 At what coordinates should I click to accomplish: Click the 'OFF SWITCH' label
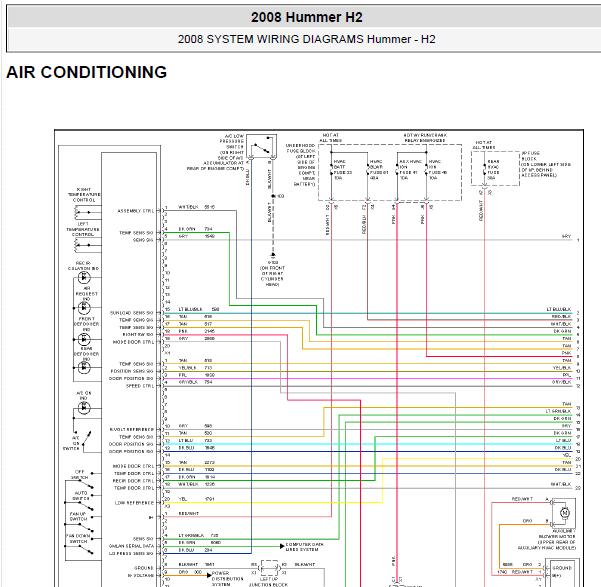80,475
